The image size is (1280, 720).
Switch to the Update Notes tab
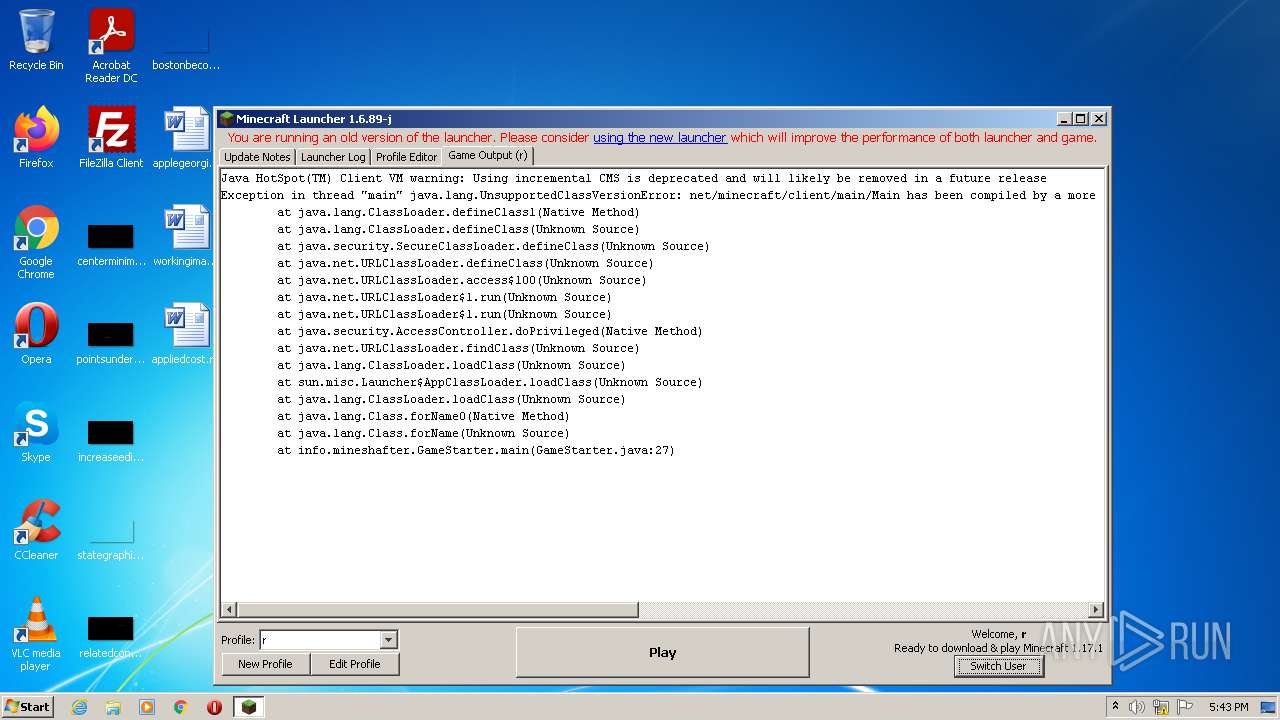[257, 157]
